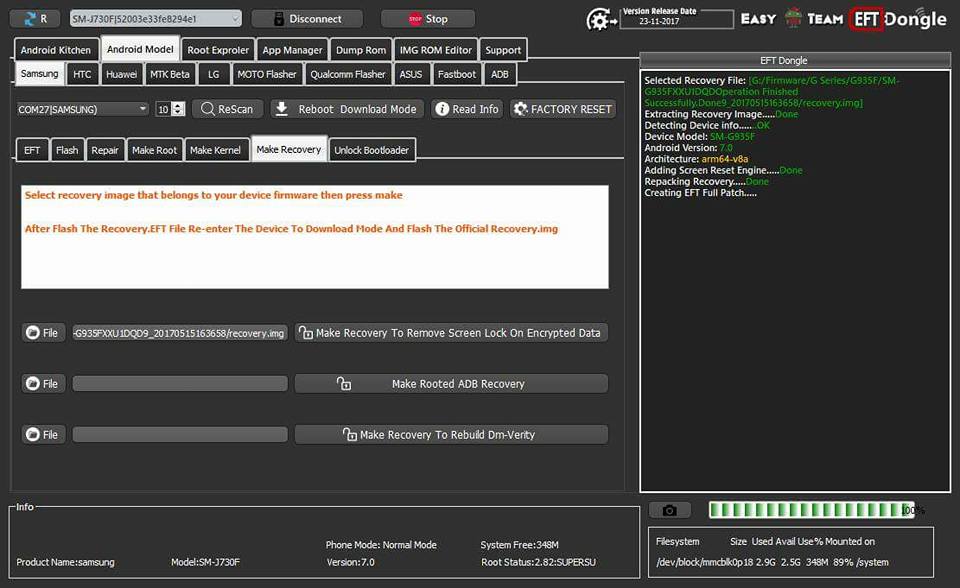This screenshot has height=588, width=960.
Task: Open MOTO Flasher tab
Action: coord(267,74)
